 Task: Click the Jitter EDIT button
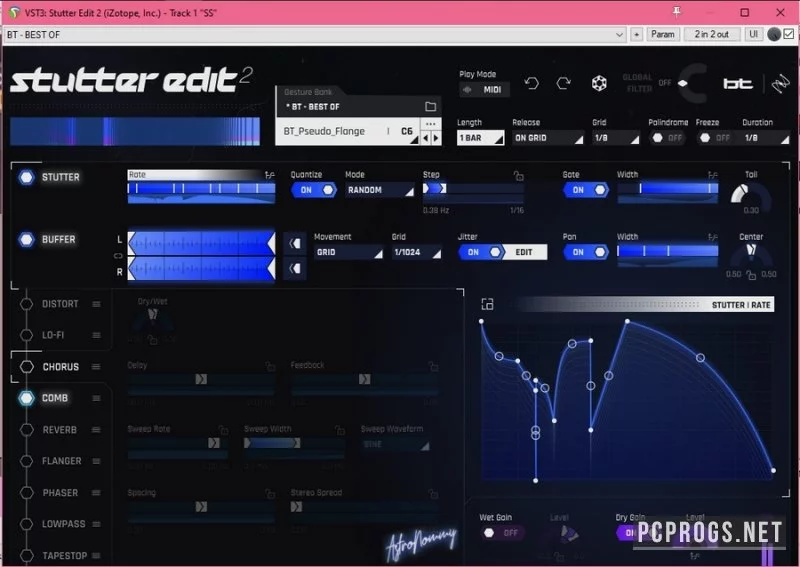[525, 252]
